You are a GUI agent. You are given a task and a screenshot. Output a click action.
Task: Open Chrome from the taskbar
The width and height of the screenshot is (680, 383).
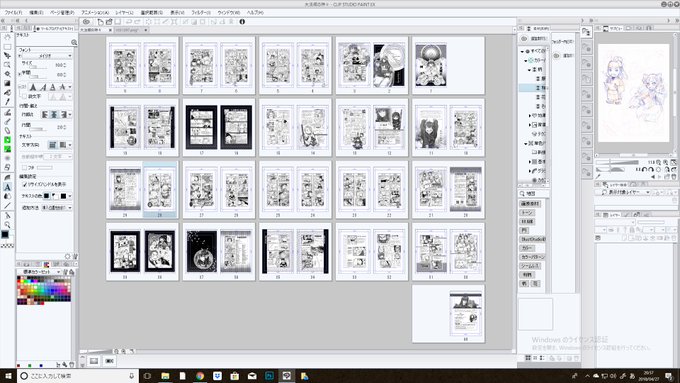199,376
